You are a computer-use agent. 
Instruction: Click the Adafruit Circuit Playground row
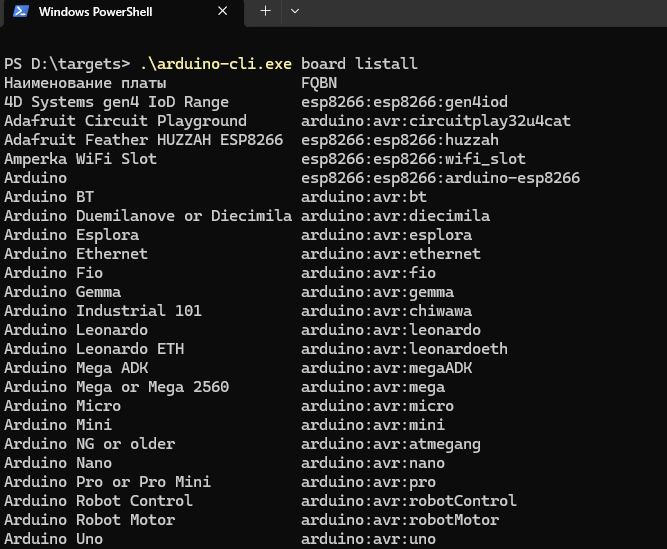(x=125, y=121)
